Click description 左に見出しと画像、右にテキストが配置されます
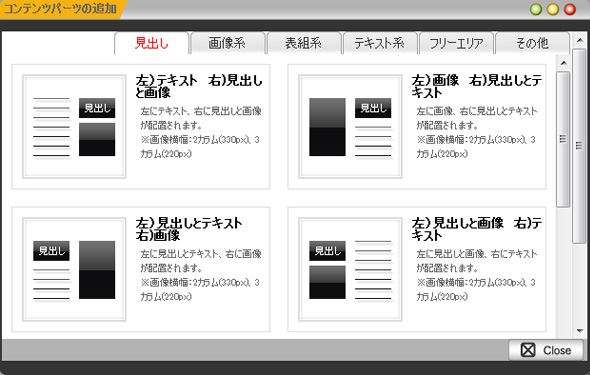The width and height of the screenshot is (590, 375). (477, 261)
